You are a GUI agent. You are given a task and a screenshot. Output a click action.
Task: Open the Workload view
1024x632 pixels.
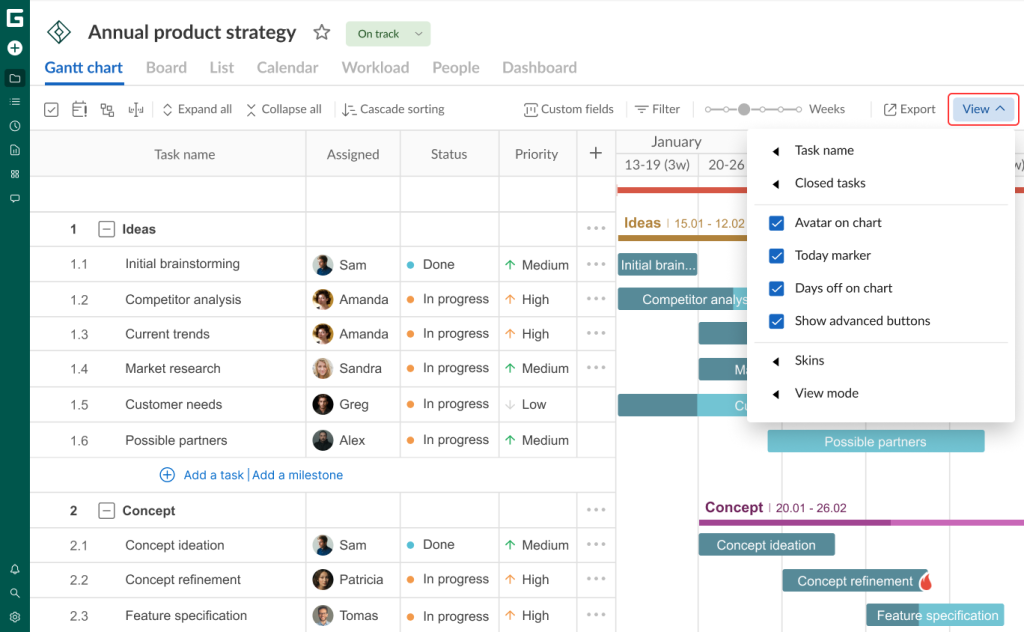coord(375,67)
